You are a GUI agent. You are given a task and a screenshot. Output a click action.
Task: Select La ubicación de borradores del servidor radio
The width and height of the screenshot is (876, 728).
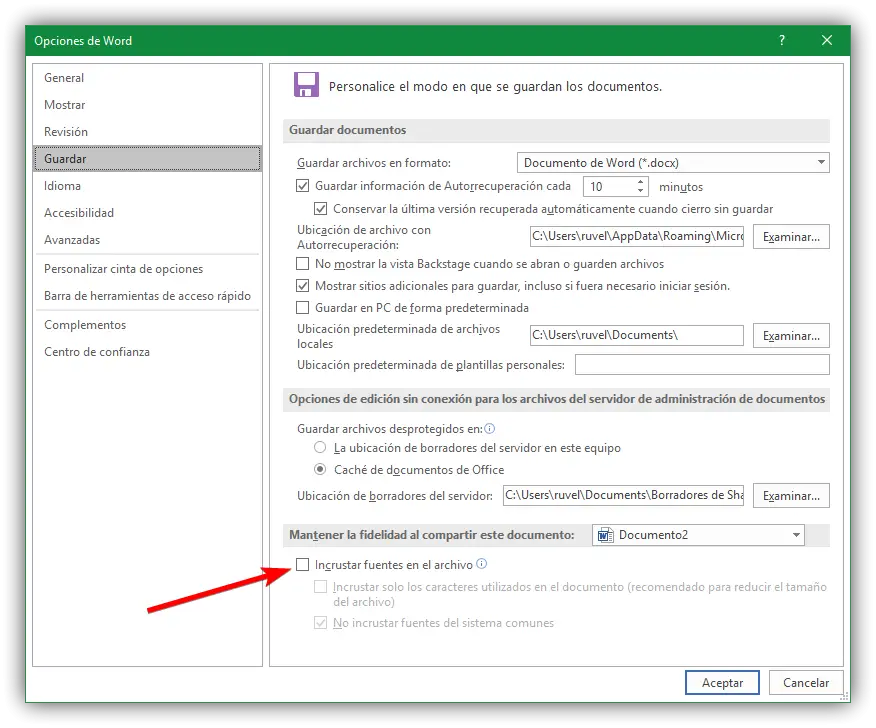(320, 447)
